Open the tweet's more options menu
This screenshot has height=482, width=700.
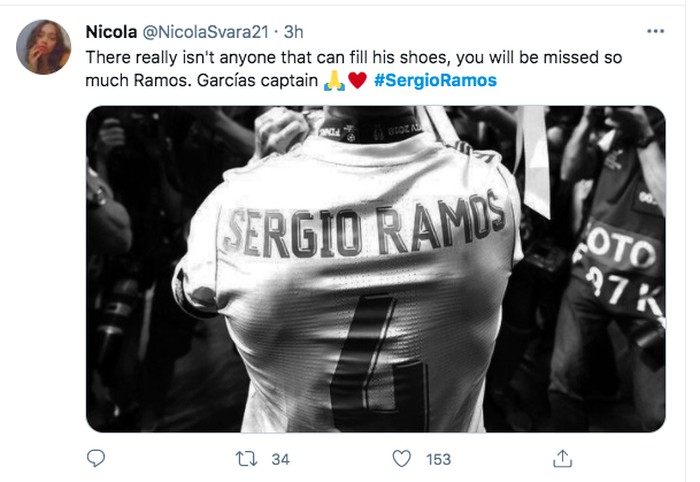pos(654,31)
